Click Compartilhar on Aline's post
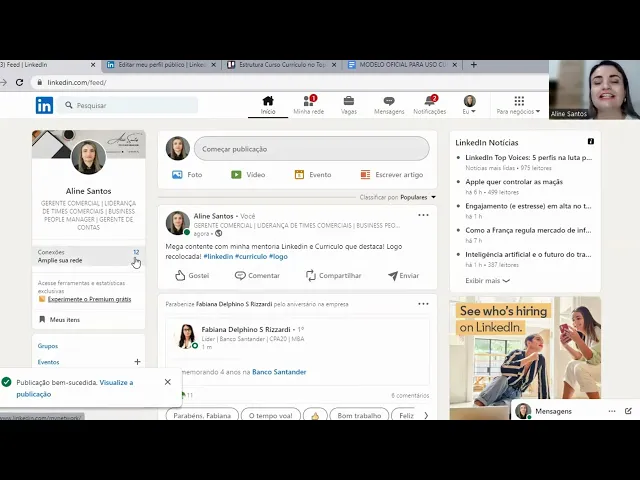This screenshot has height=480, width=640. click(333, 276)
